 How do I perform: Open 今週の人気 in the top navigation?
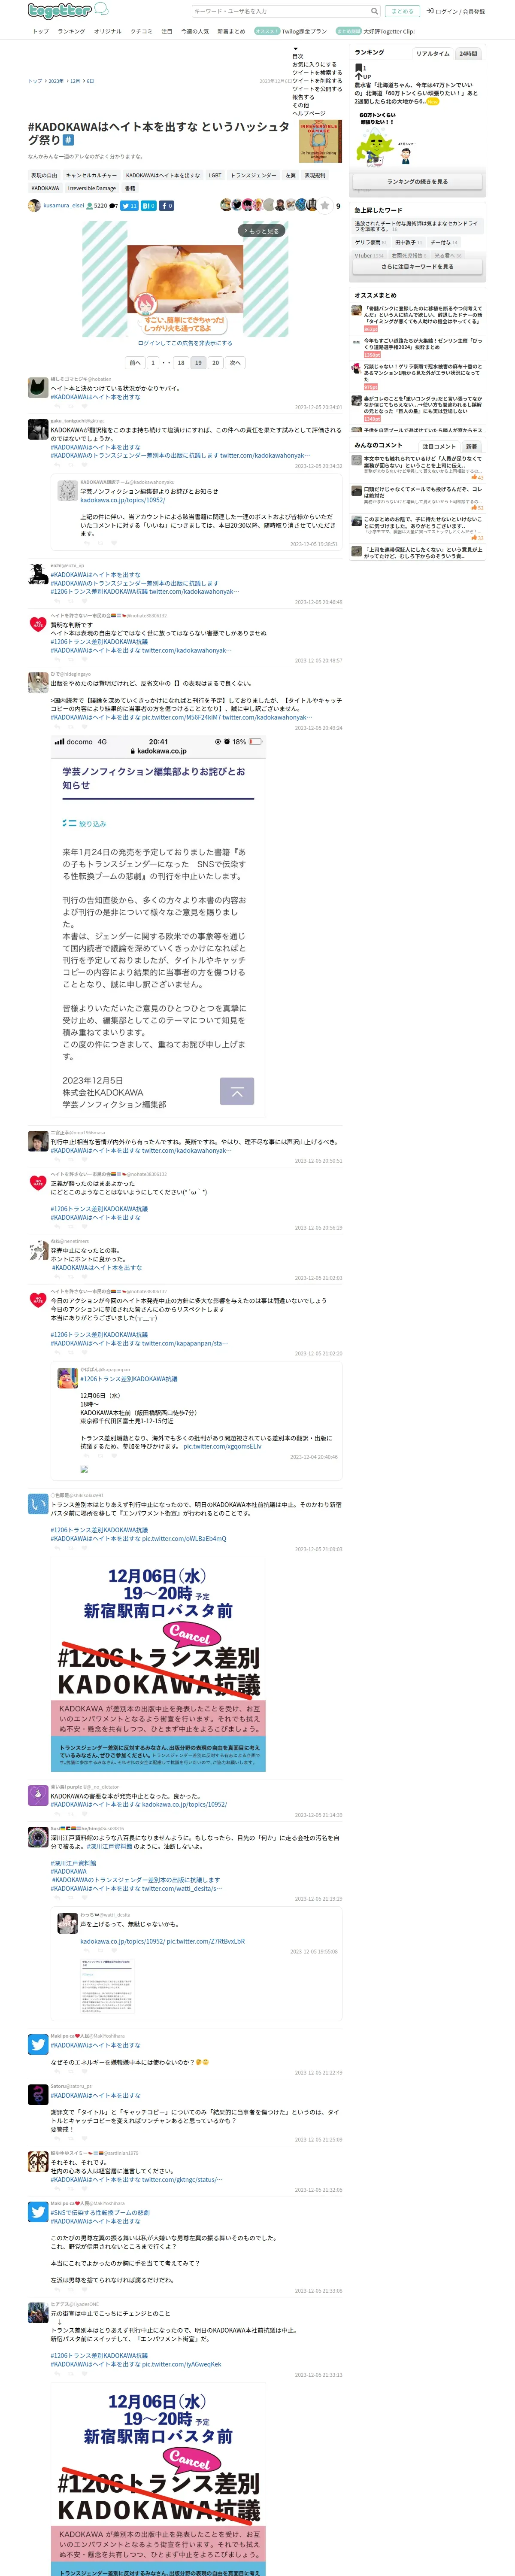tap(195, 31)
